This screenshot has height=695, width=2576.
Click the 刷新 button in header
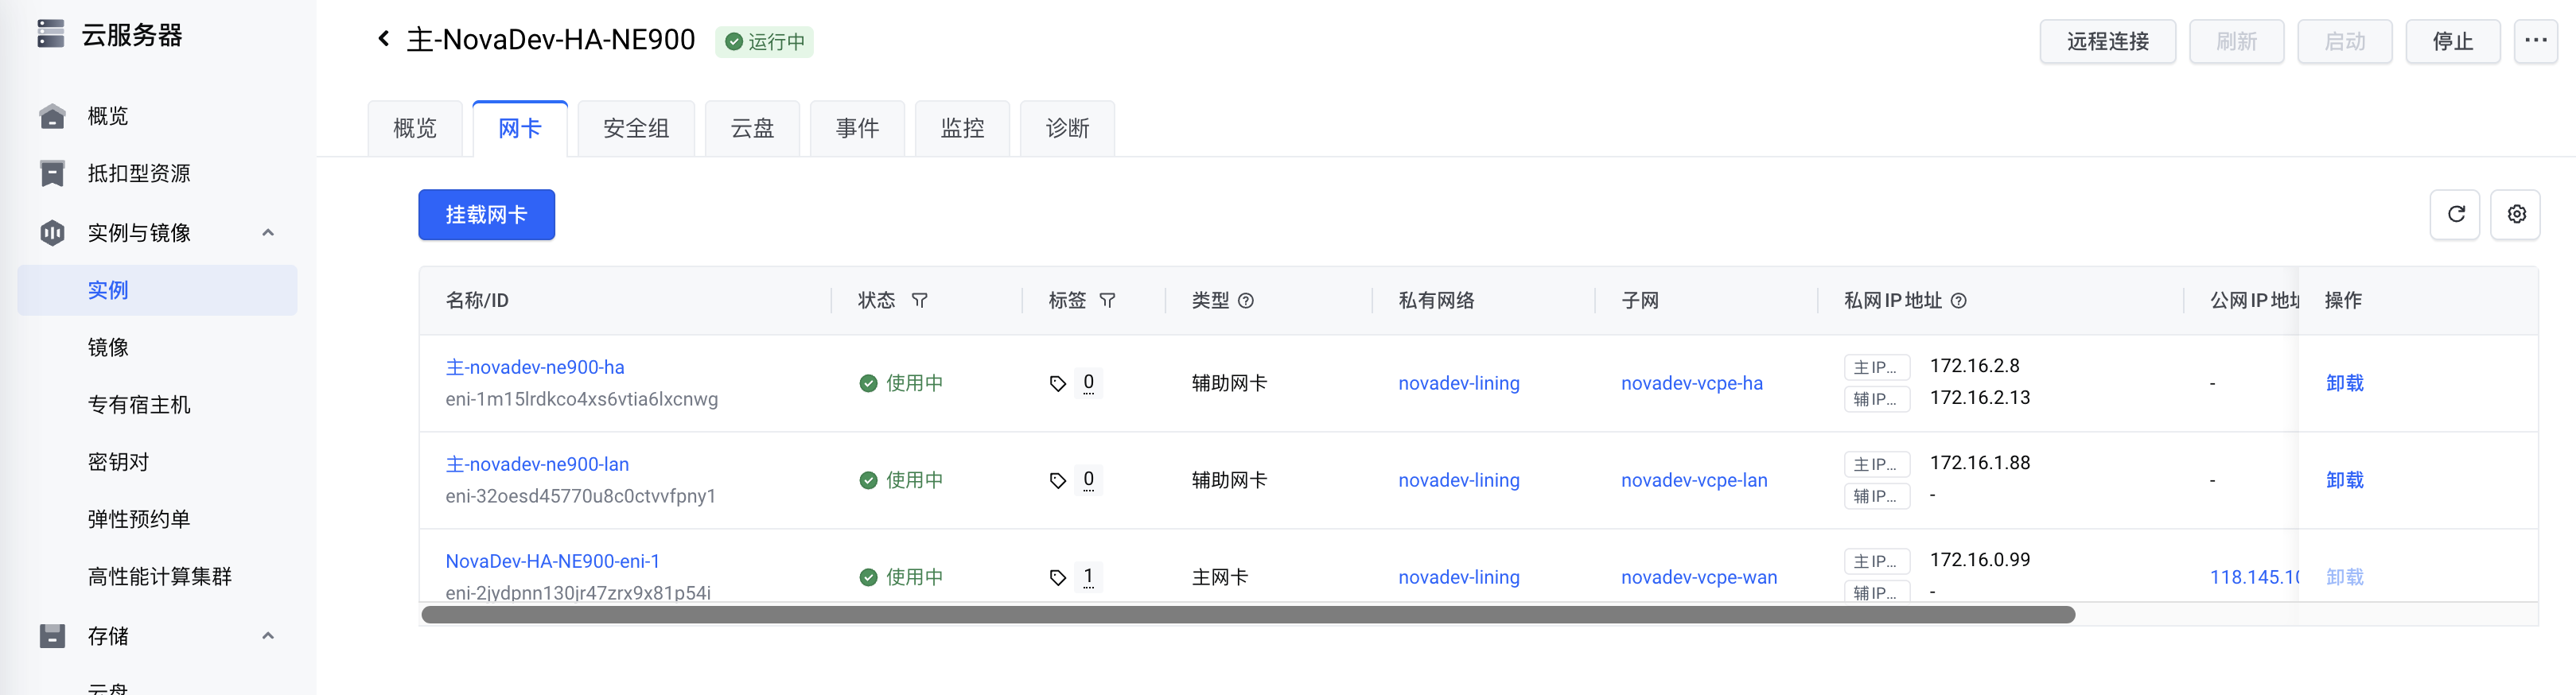(2236, 41)
